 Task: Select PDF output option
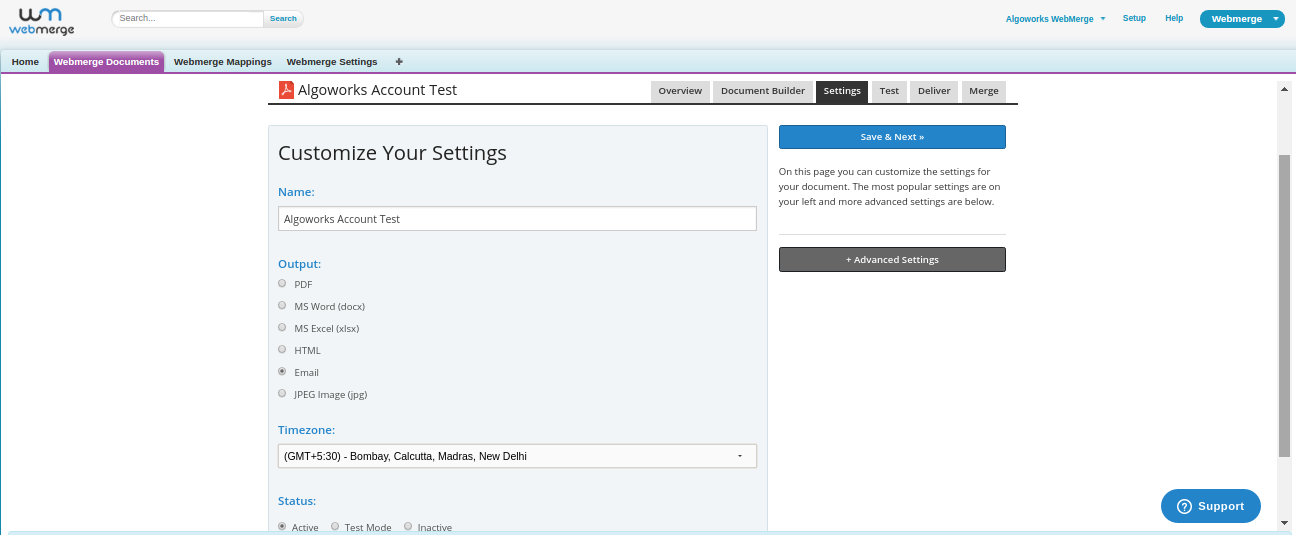(x=282, y=284)
